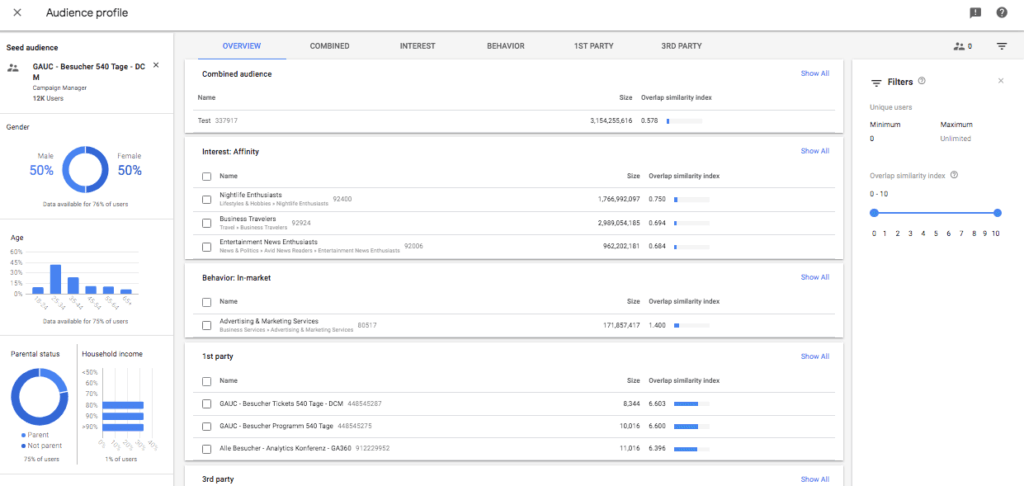Open help for Overlap similarity index filter

point(954,175)
